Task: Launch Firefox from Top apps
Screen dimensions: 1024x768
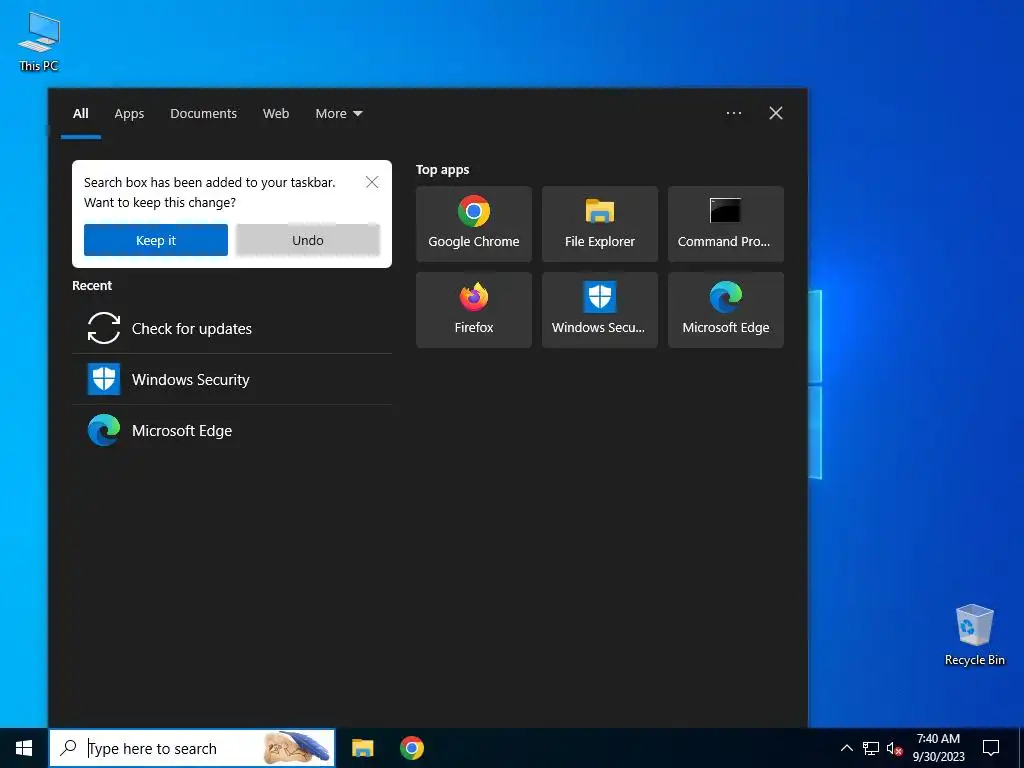Action: (x=473, y=310)
